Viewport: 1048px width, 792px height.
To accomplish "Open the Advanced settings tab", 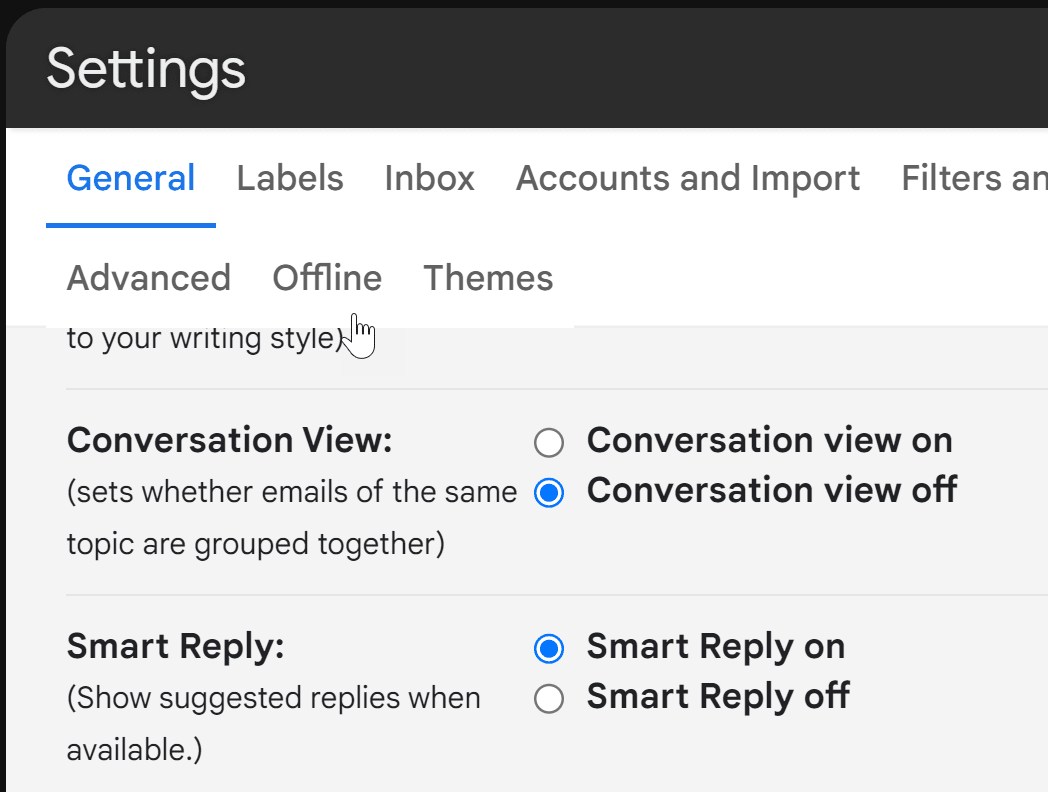I will pyautogui.click(x=149, y=278).
